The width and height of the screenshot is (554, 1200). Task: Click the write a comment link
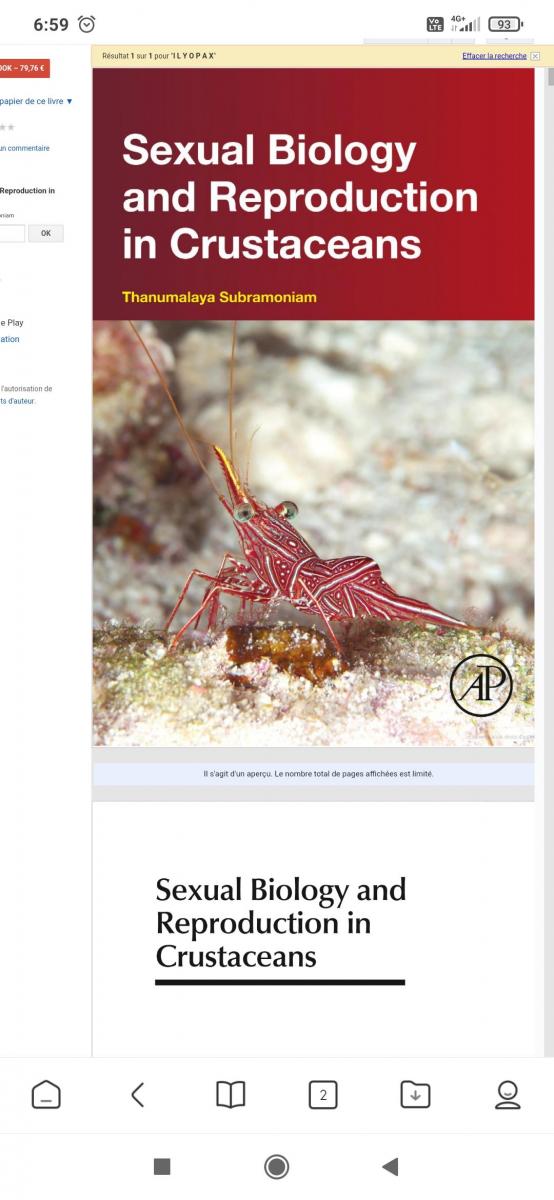tap(25, 148)
